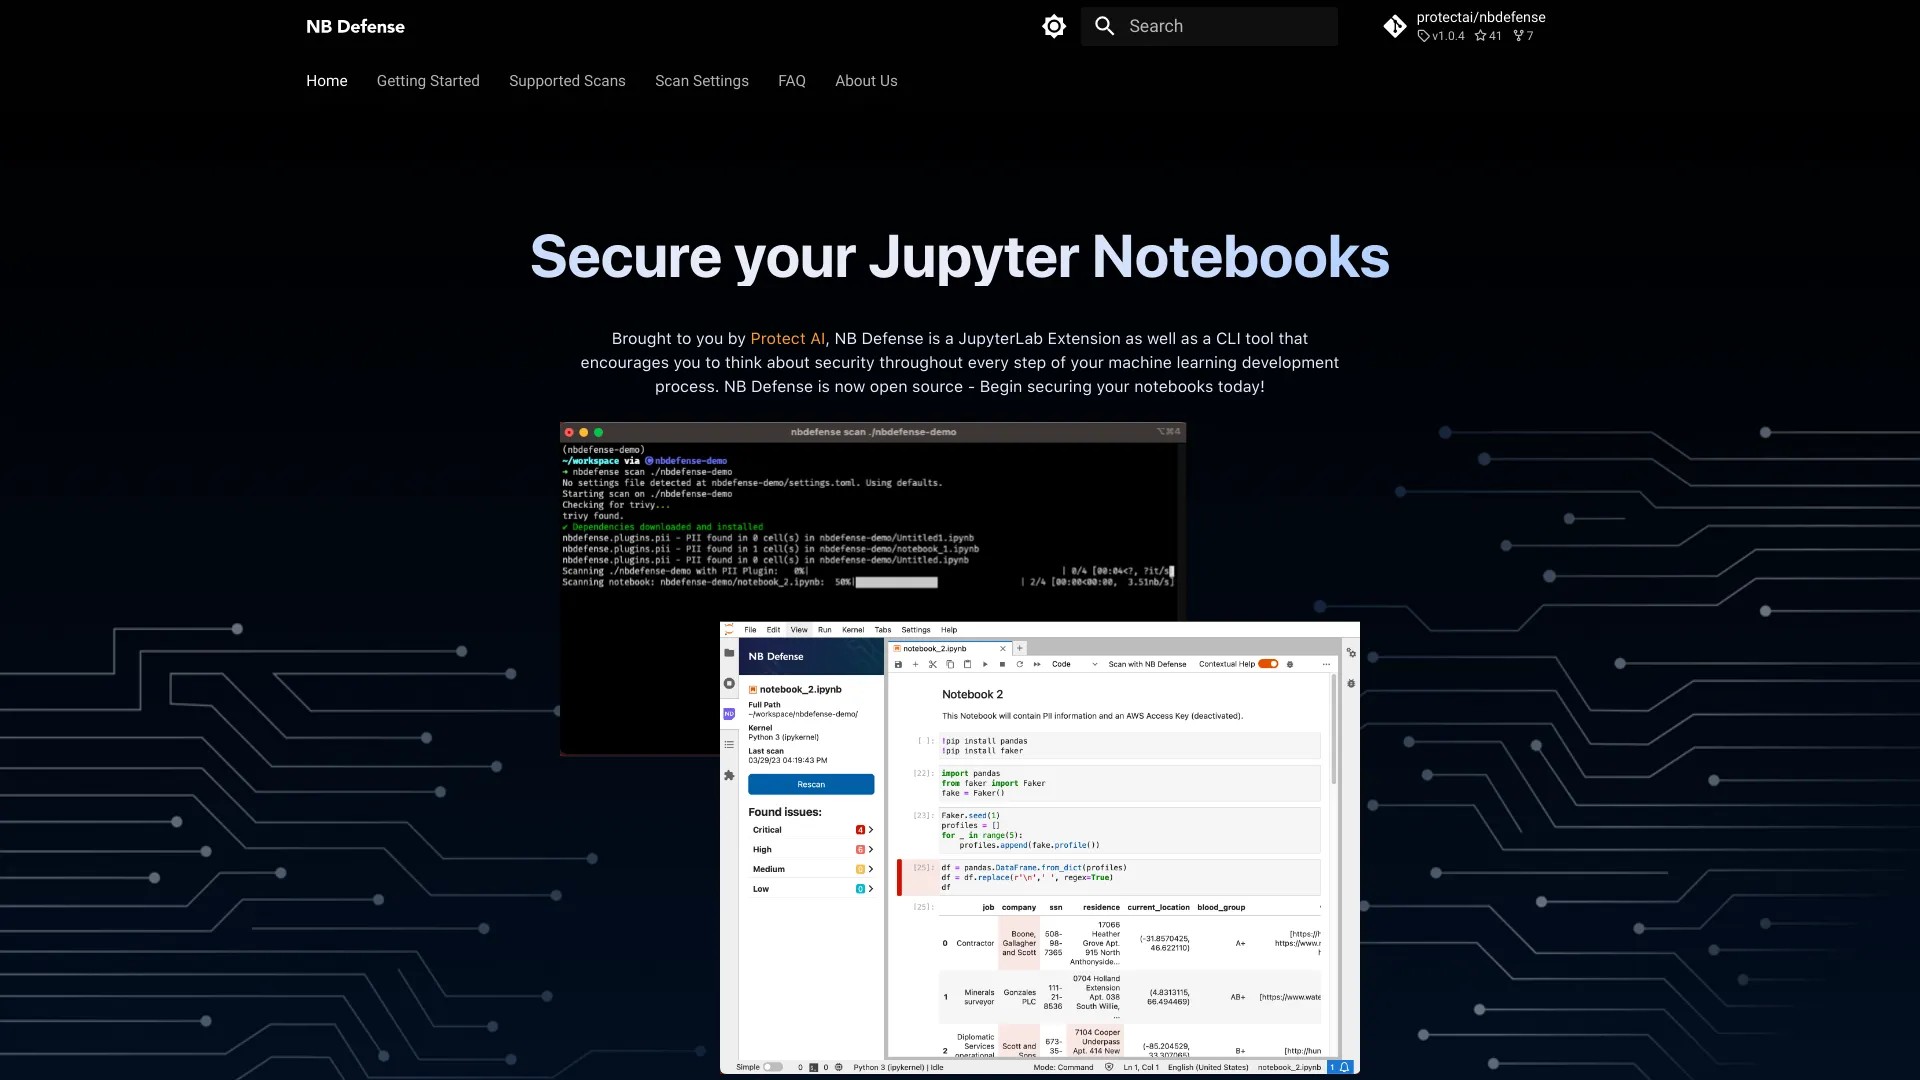Expand the Critical issues row
The image size is (1920, 1080).
(811, 830)
